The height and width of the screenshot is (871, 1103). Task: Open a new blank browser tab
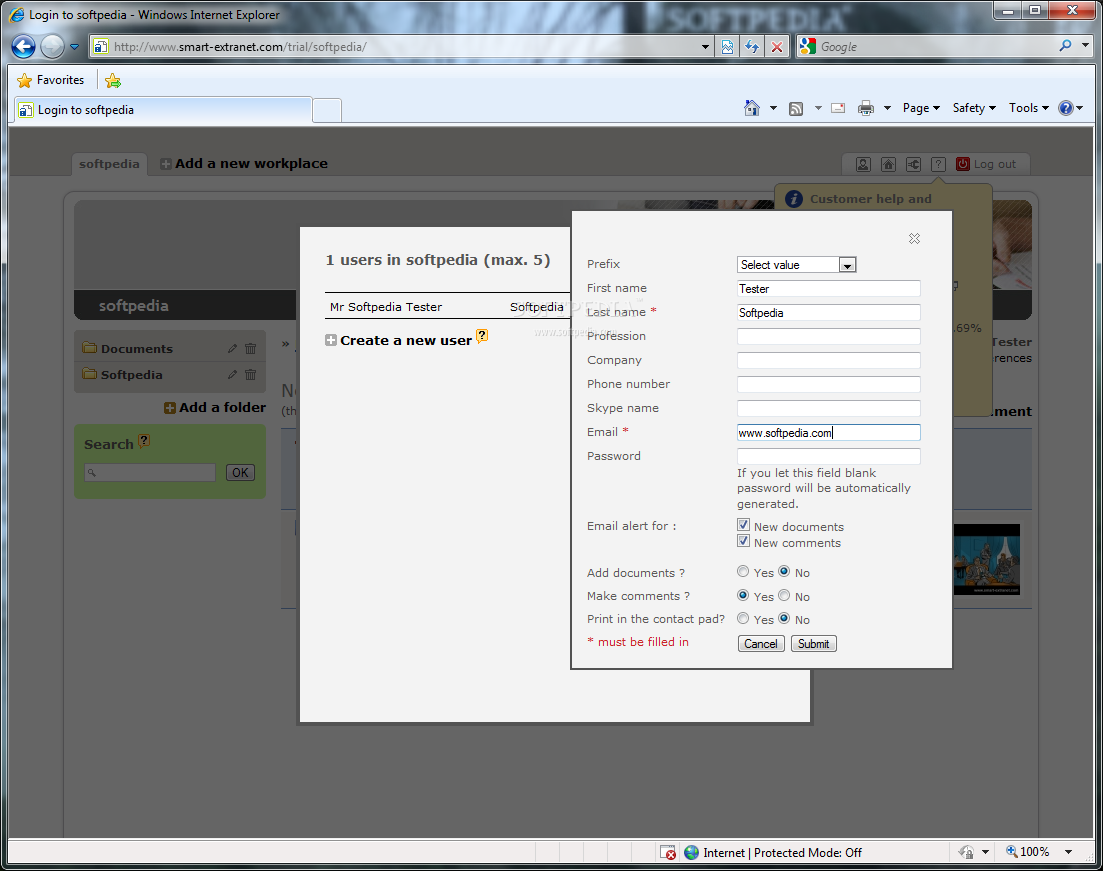327,110
